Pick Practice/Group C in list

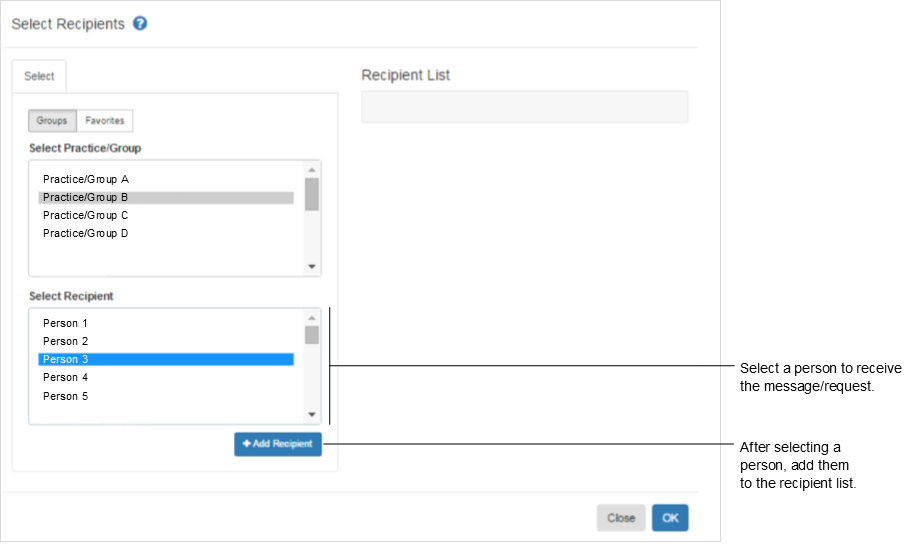click(x=86, y=215)
